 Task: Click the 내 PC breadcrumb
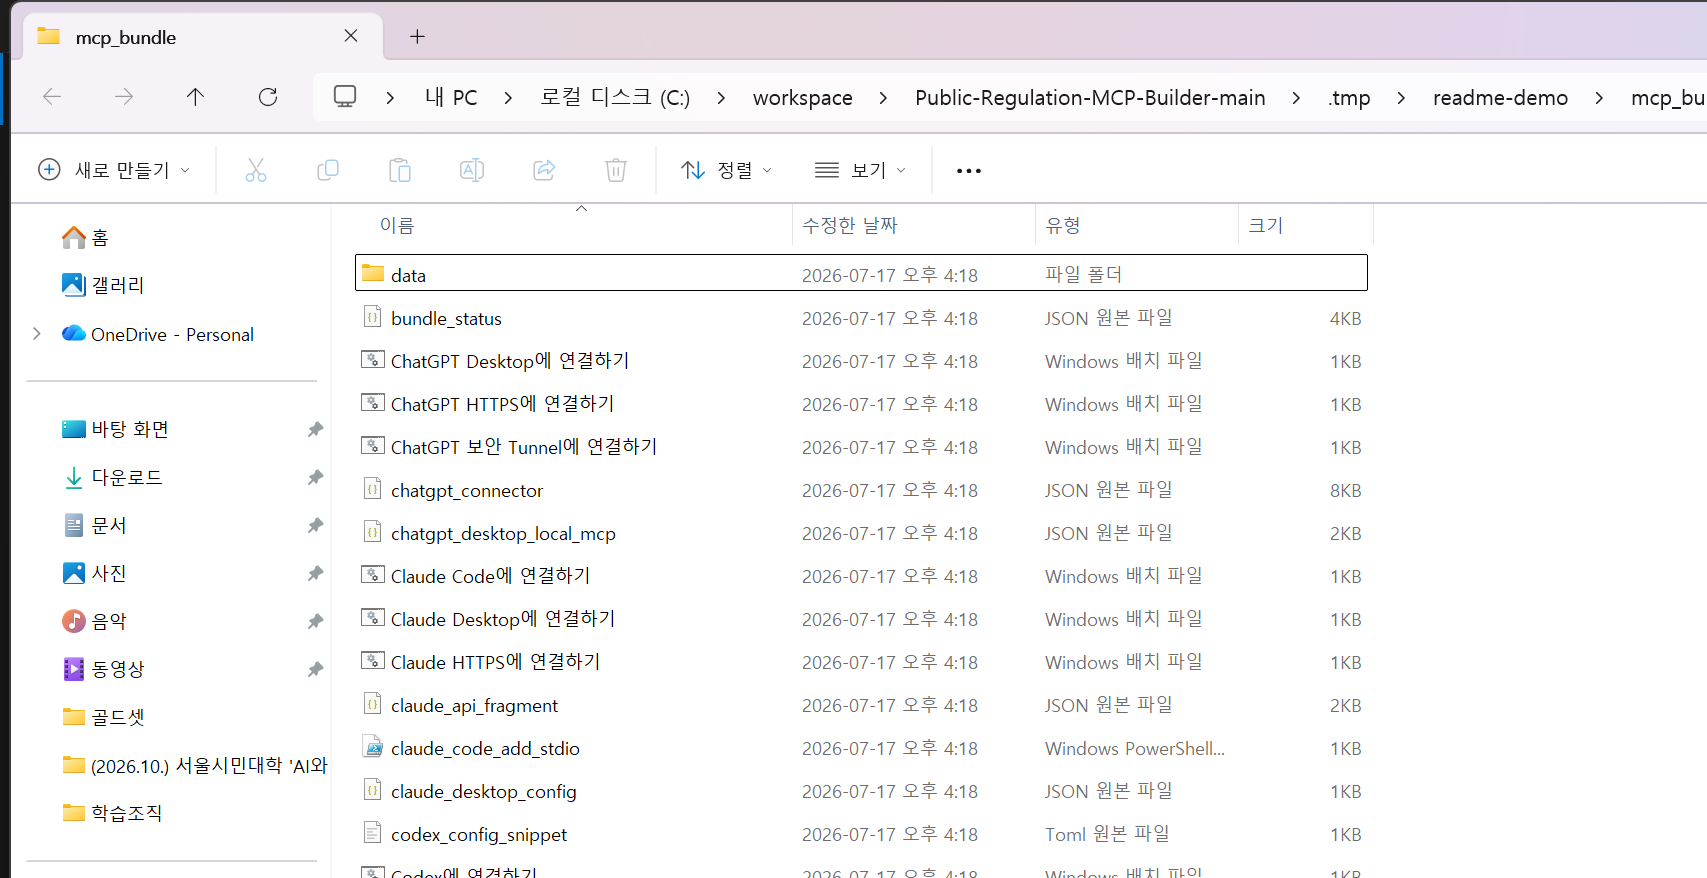coord(451,98)
